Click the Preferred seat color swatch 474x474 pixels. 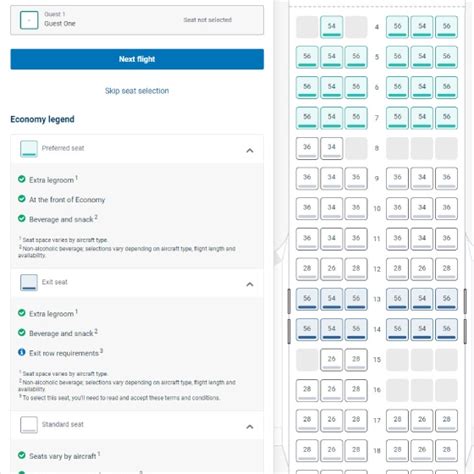click(x=29, y=149)
